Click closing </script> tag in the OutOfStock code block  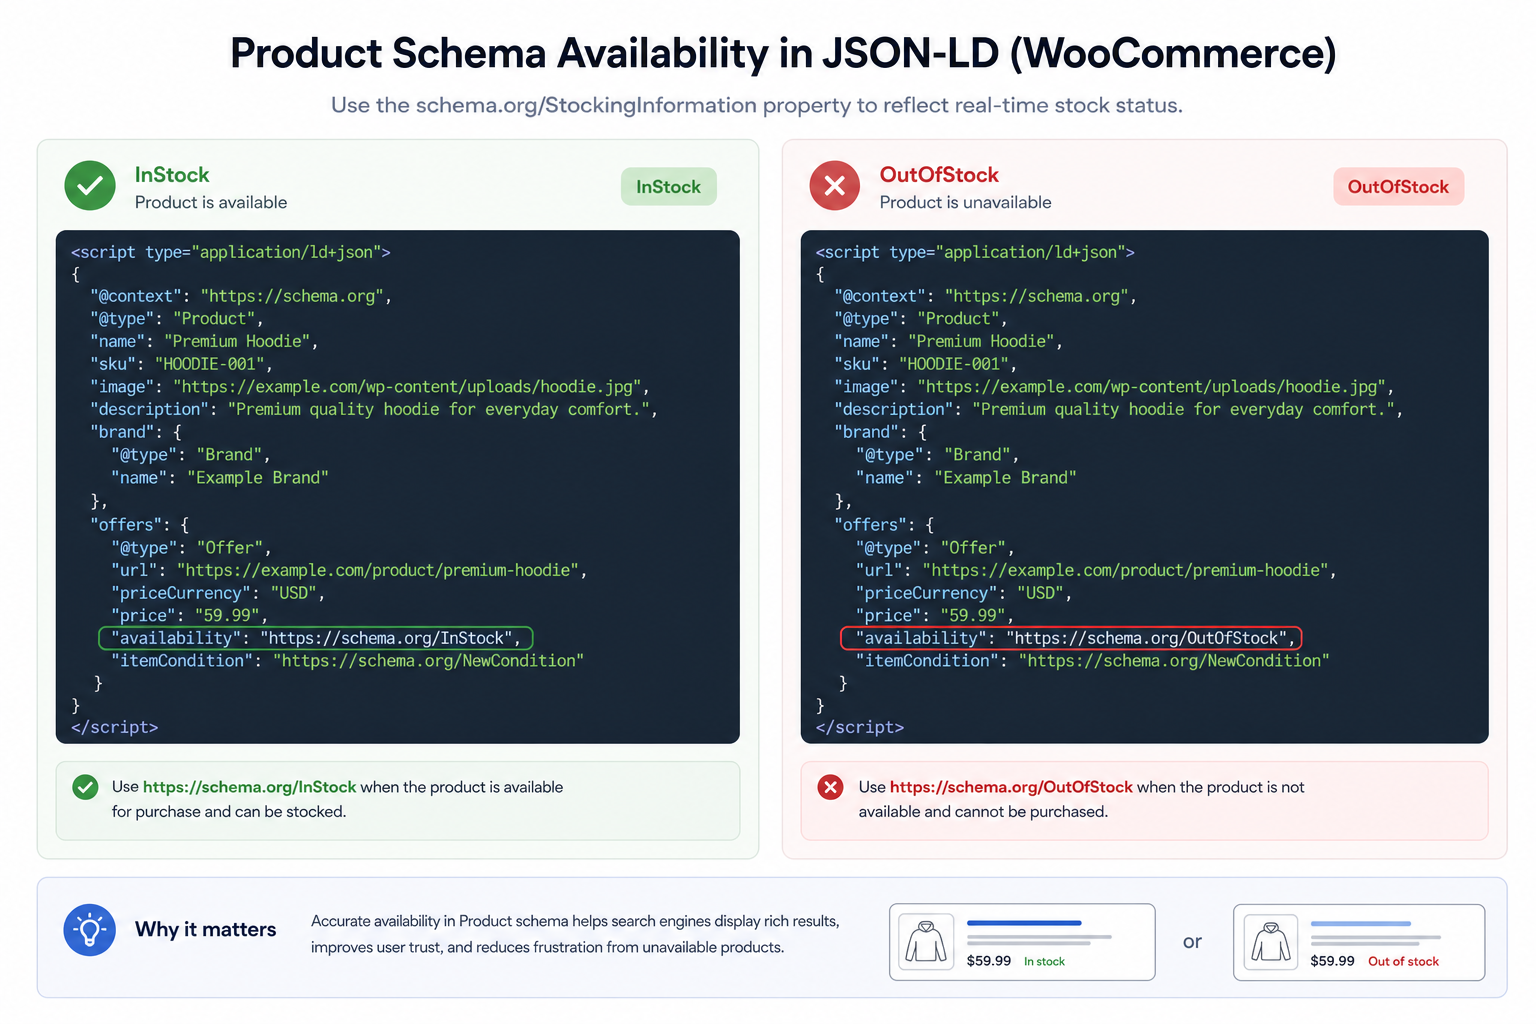point(860,727)
